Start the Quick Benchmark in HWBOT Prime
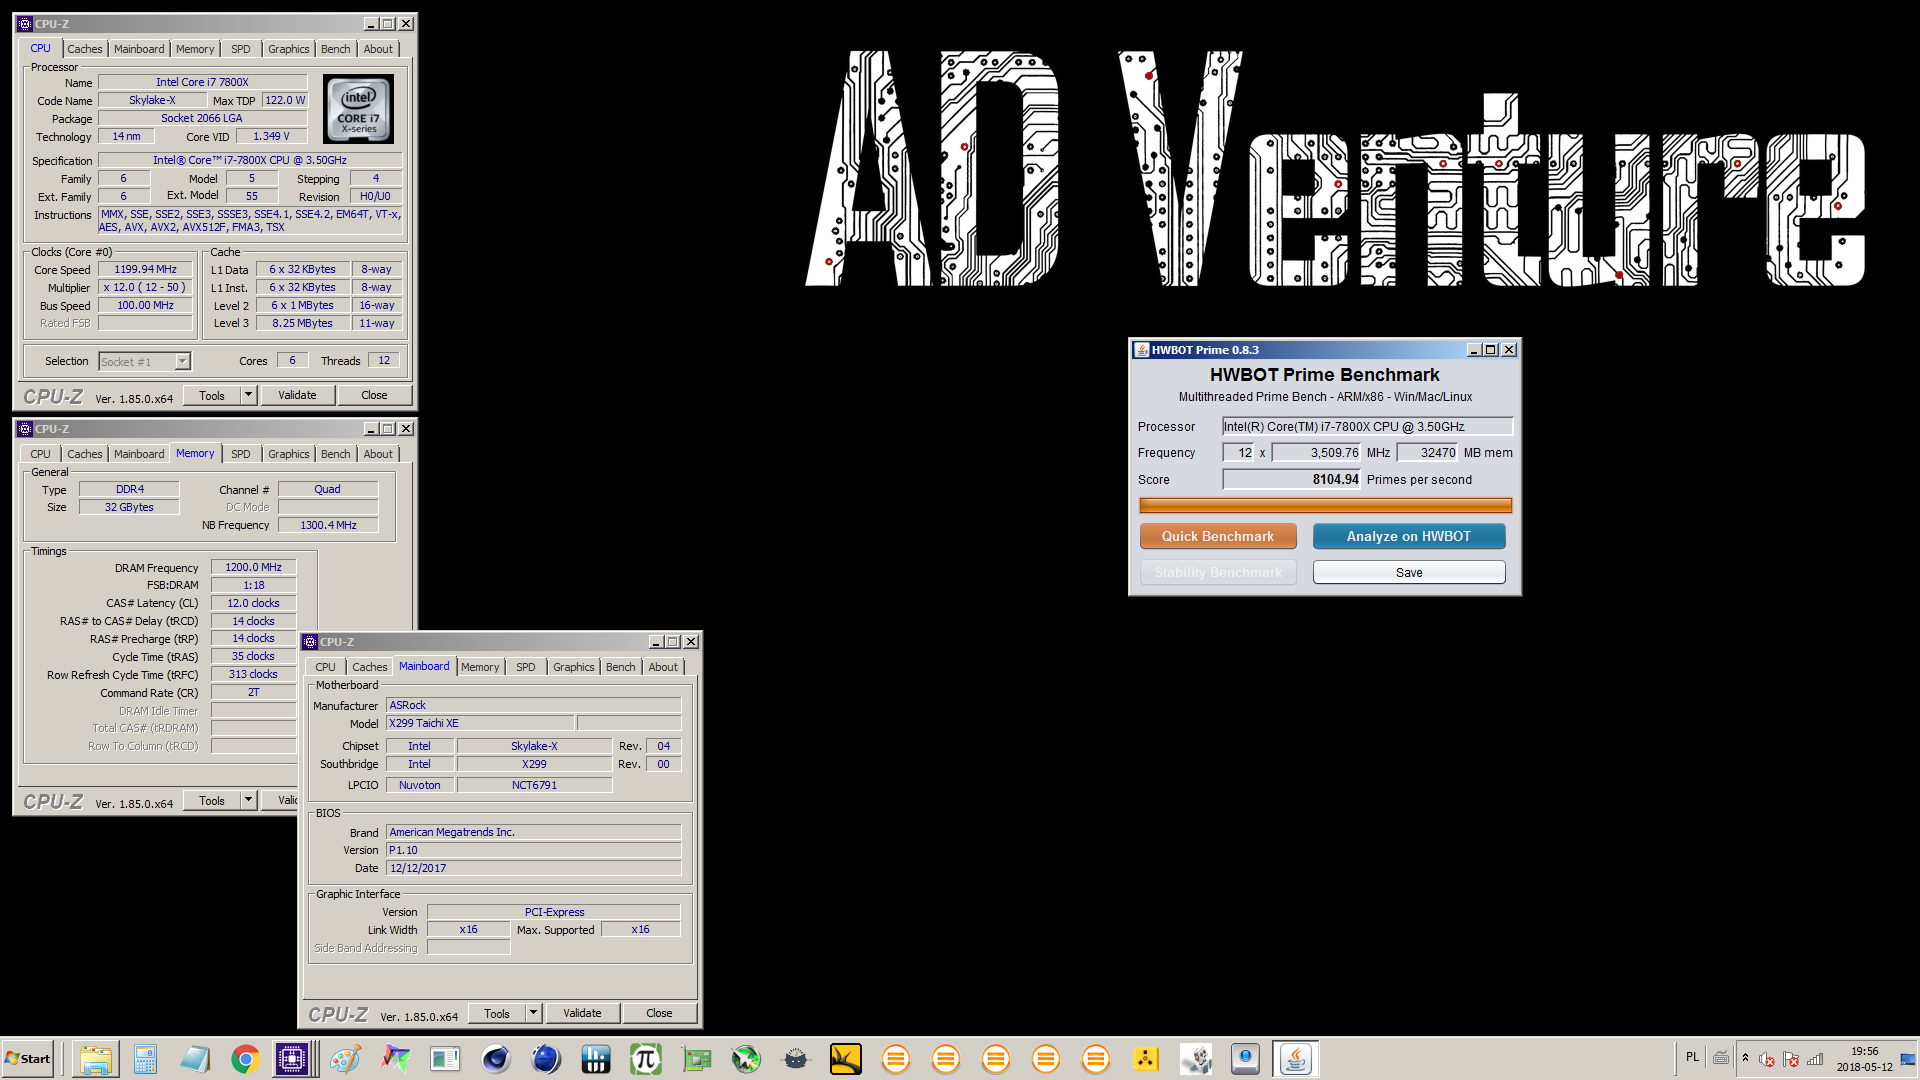The height and width of the screenshot is (1080, 1920). (x=1218, y=536)
